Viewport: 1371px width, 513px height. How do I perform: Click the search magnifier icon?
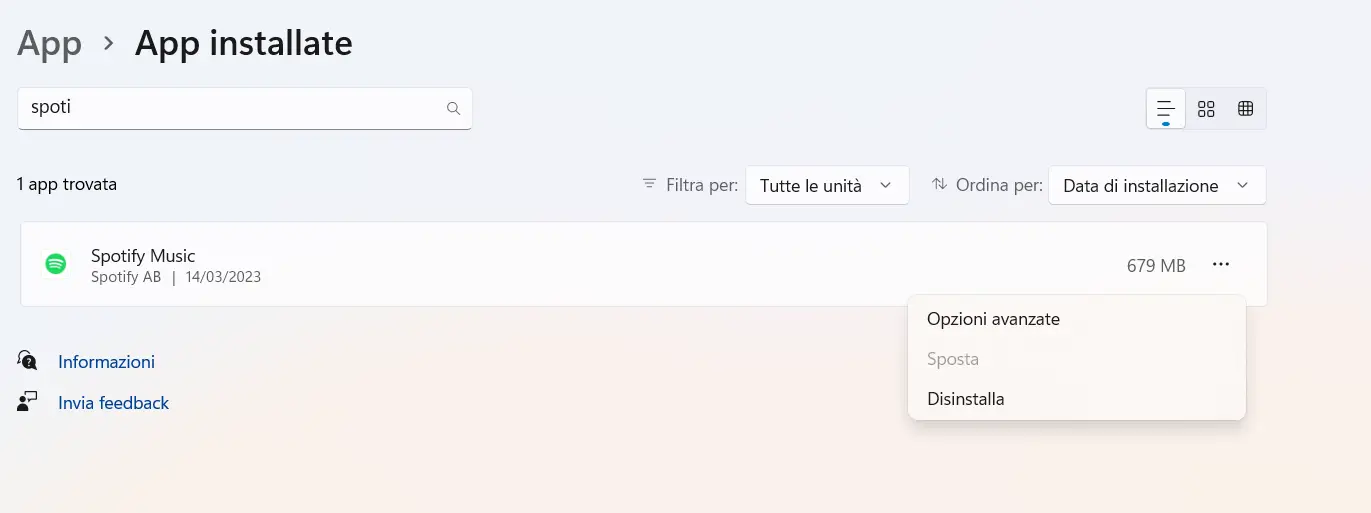453,108
